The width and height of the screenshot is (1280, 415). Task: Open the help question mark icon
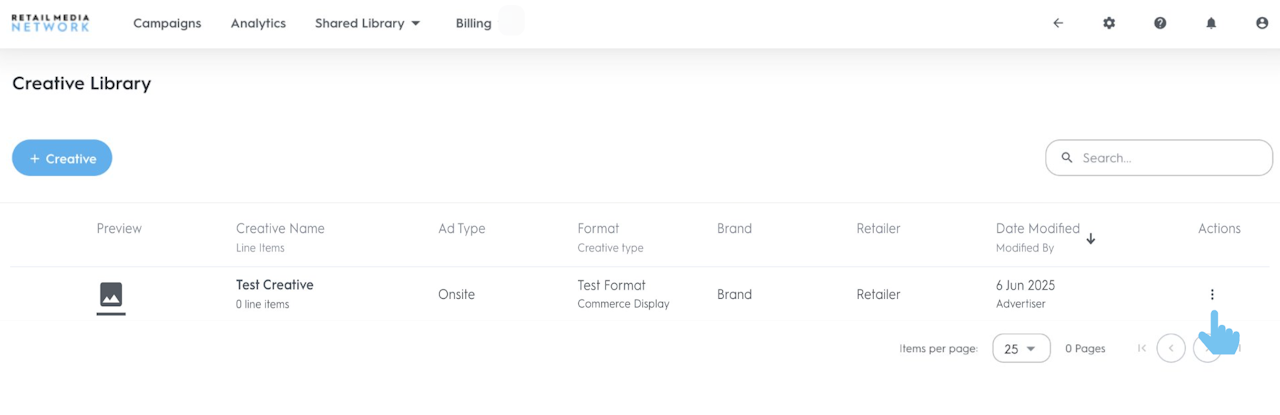click(1160, 23)
